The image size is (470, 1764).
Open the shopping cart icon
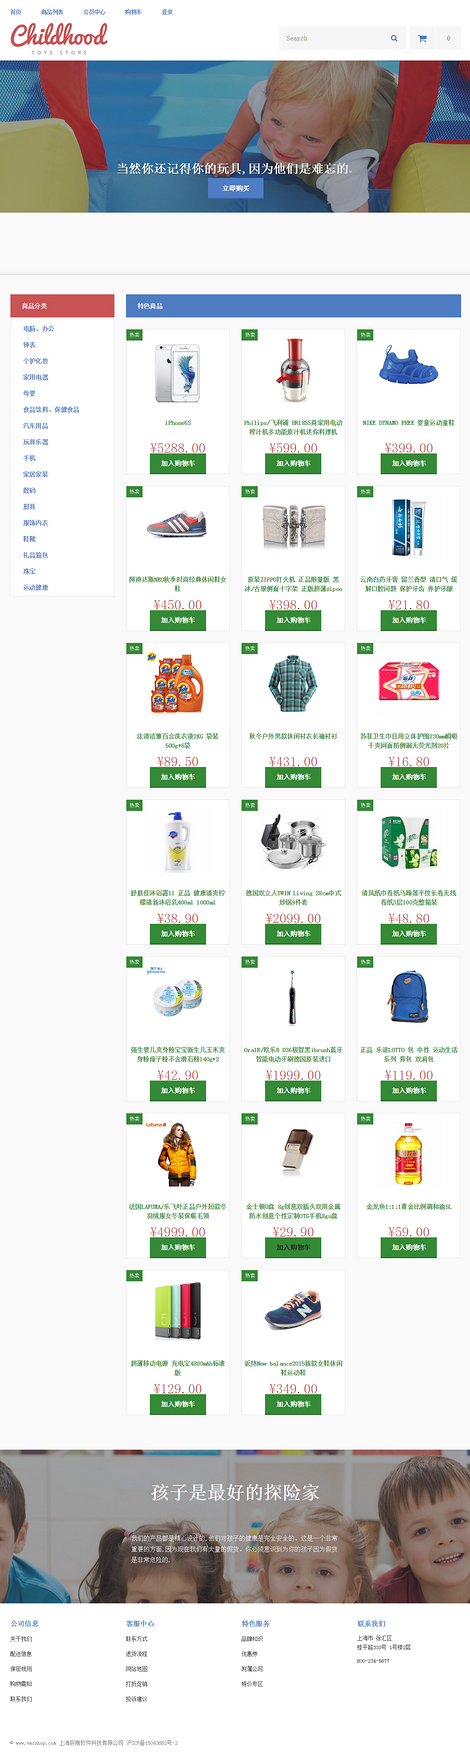[422, 38]
